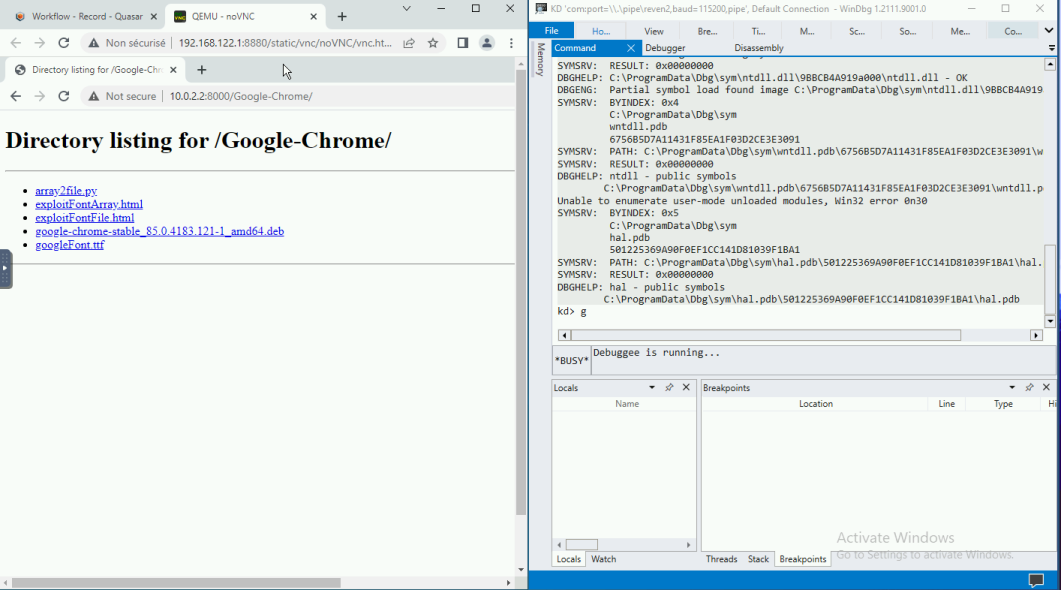This screenshot has width=1061, height=590.
Task: Open the googleFont.ttf link
Action: (70, 245)
